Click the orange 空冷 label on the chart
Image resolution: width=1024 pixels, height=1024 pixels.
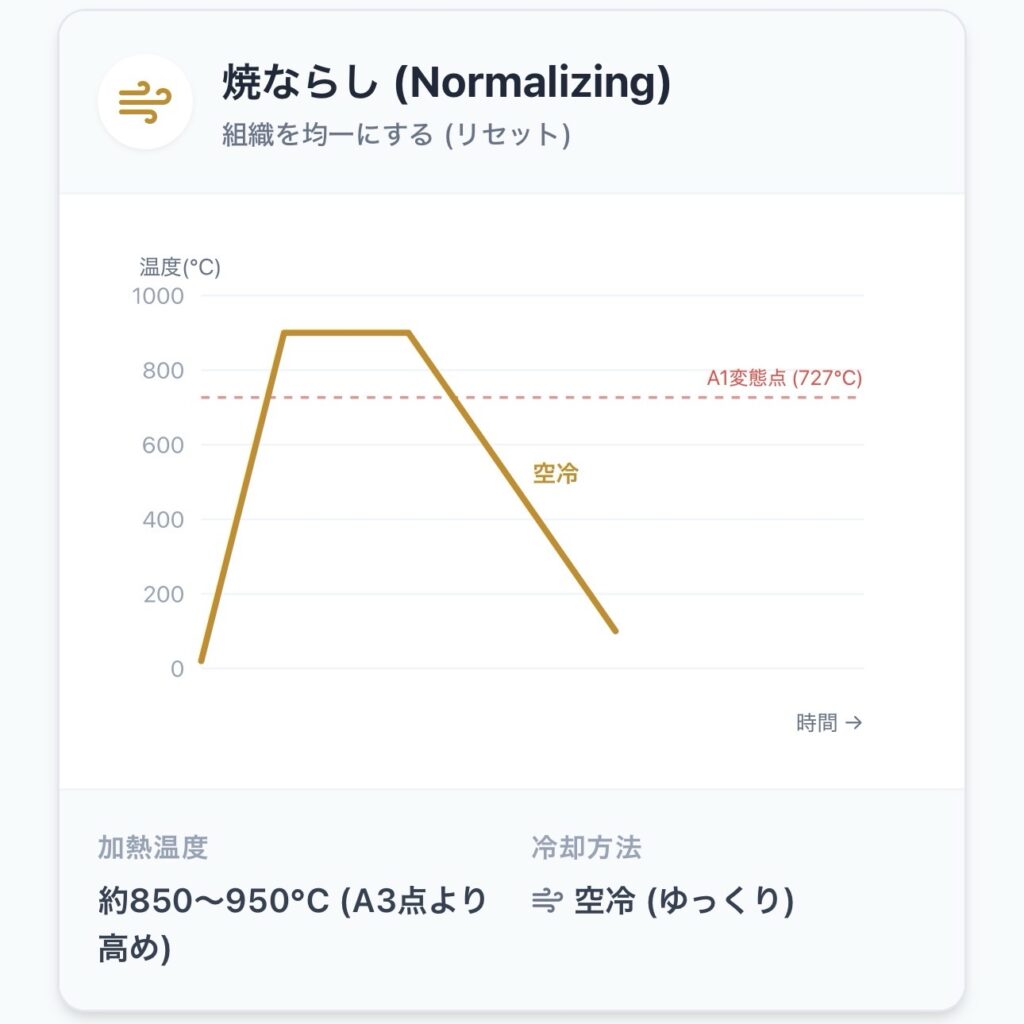click(x=556, y=474)
